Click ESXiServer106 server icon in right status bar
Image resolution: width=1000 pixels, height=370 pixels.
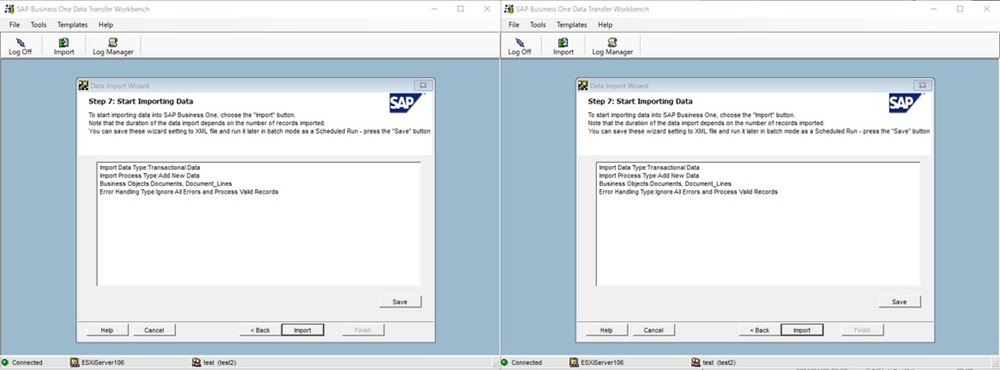(x=574, y=362)
